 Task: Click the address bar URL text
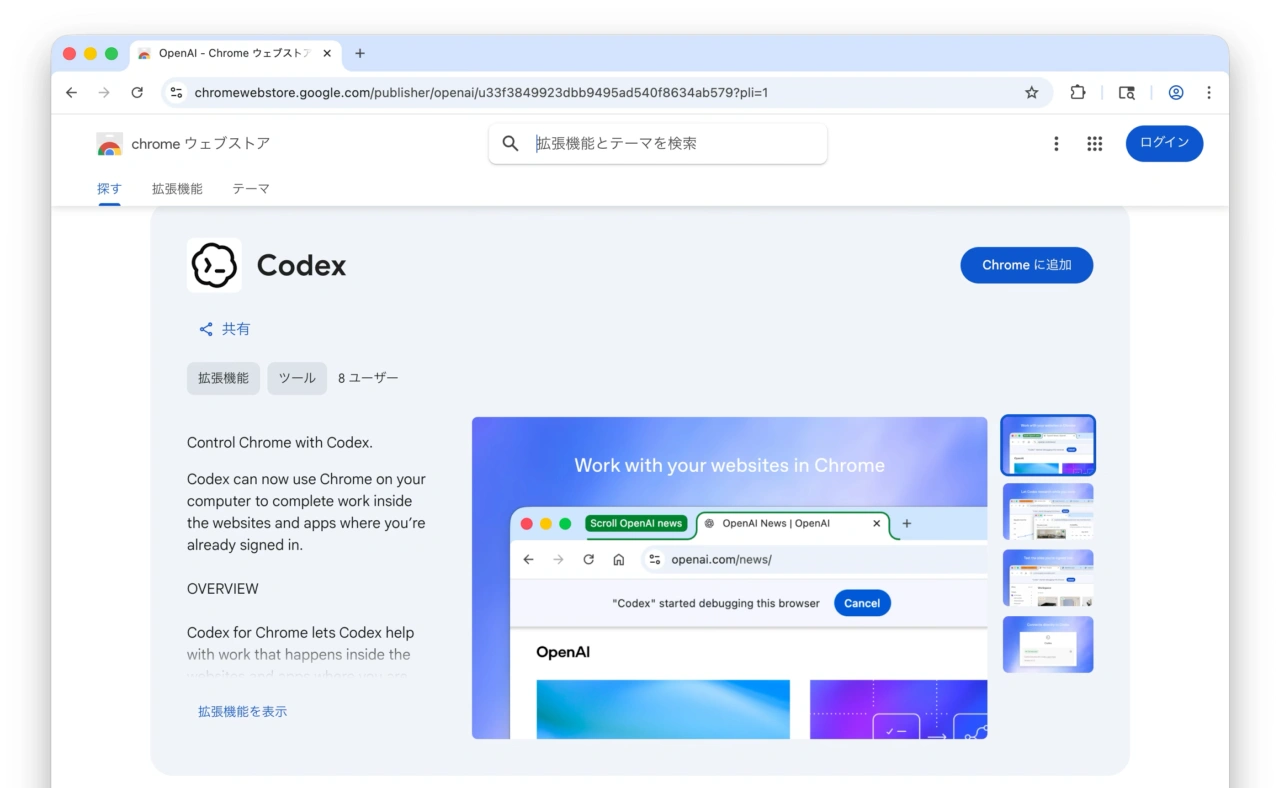(x=481, y=93)
